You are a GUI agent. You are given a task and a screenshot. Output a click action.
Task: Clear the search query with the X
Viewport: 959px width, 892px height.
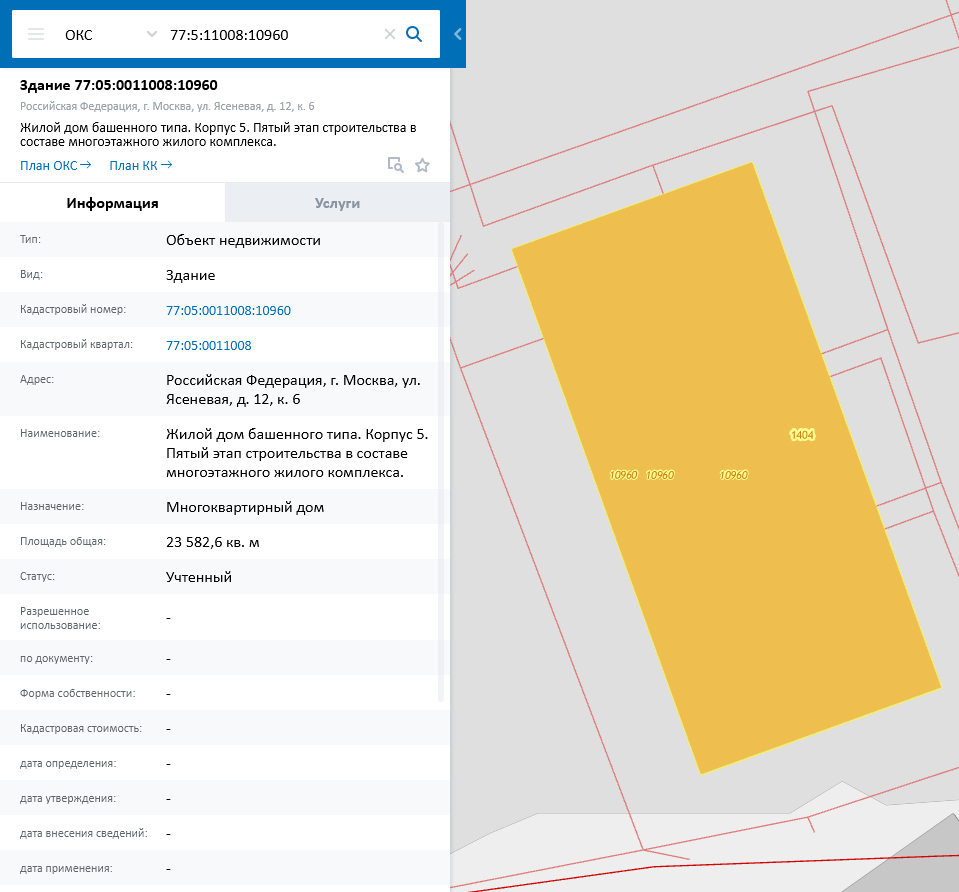pyautogui.click(x=390, y=34)
